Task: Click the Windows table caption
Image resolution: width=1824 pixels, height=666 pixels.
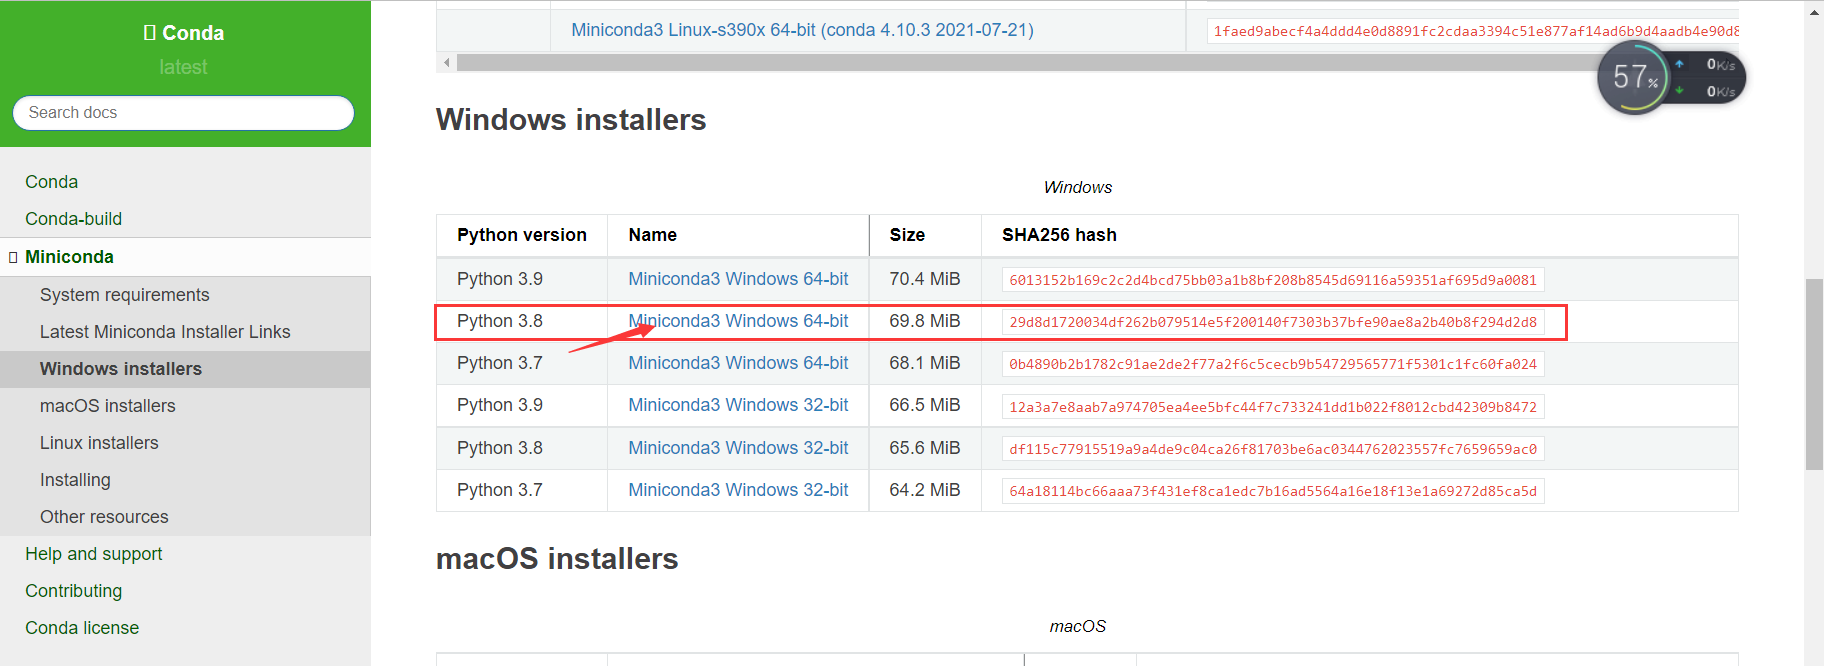Action: coord(1078,188)
